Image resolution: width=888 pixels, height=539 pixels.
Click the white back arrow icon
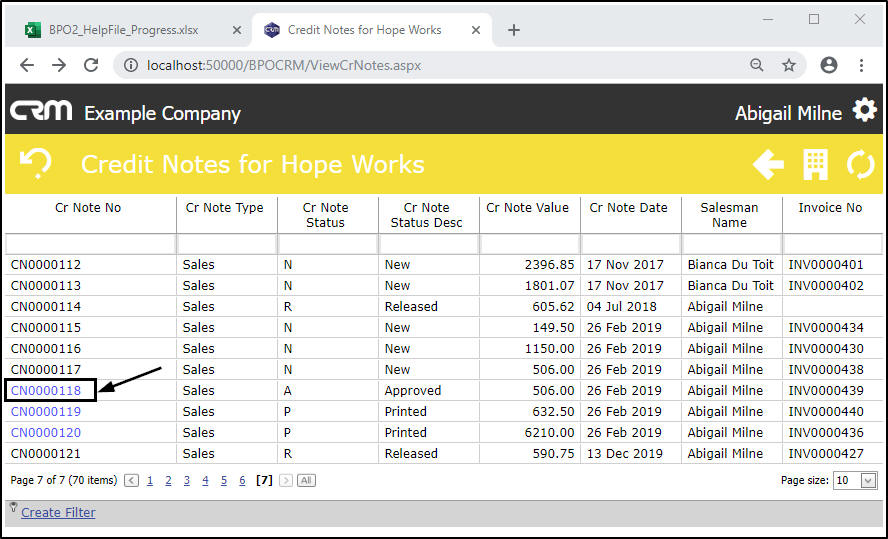tap(768, 165)
